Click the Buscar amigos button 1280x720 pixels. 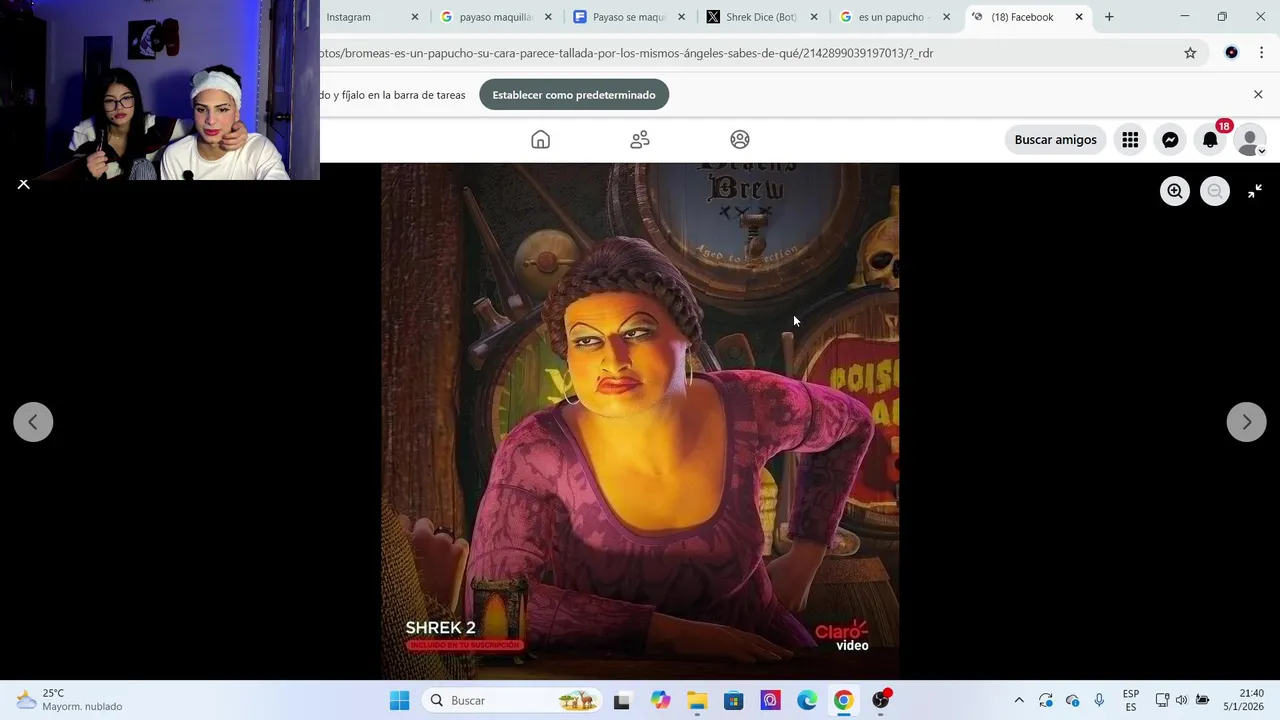click(1055, 140)
